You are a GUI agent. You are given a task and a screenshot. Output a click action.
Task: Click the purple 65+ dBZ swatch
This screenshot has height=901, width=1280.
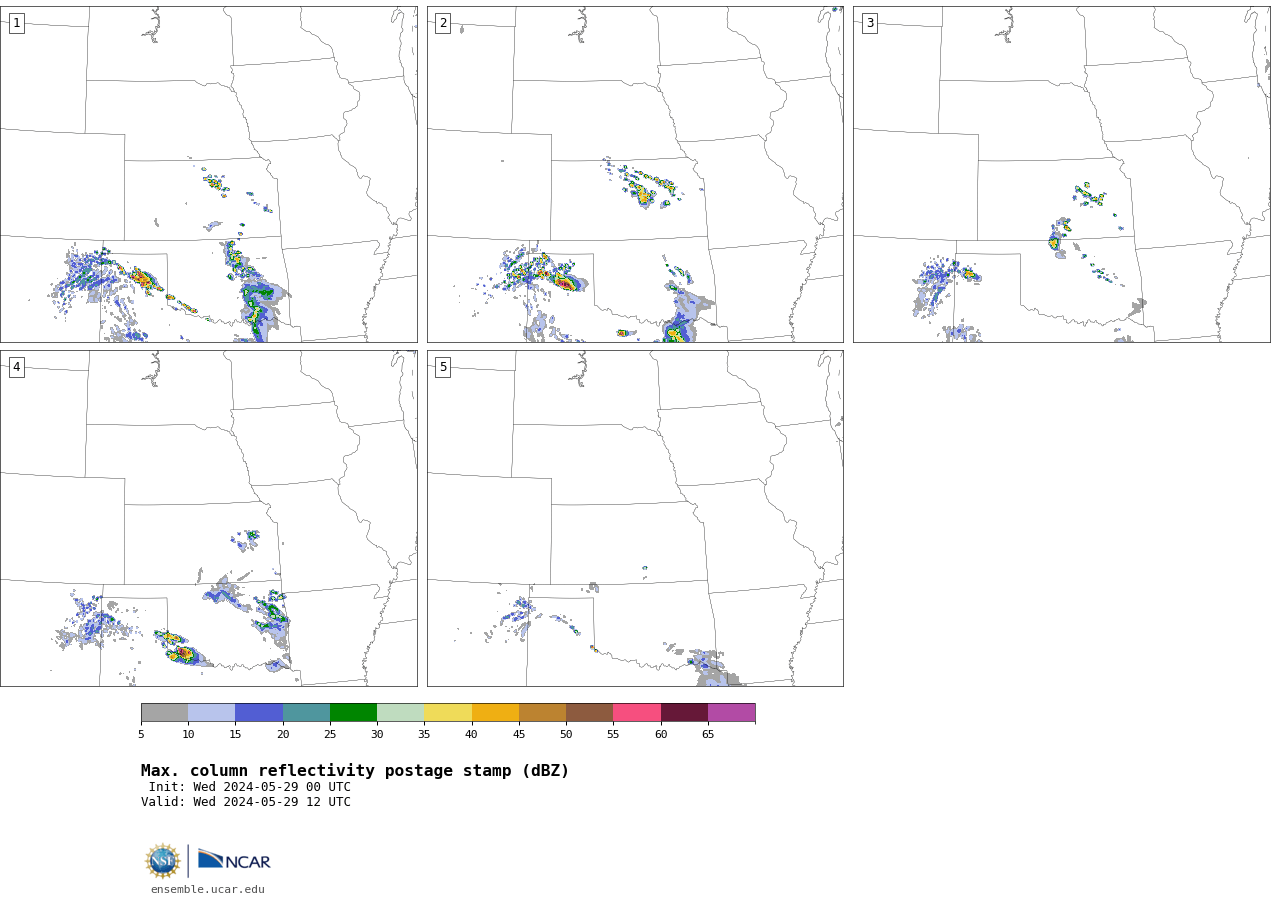pyautogui.click(x=731, y=712)
